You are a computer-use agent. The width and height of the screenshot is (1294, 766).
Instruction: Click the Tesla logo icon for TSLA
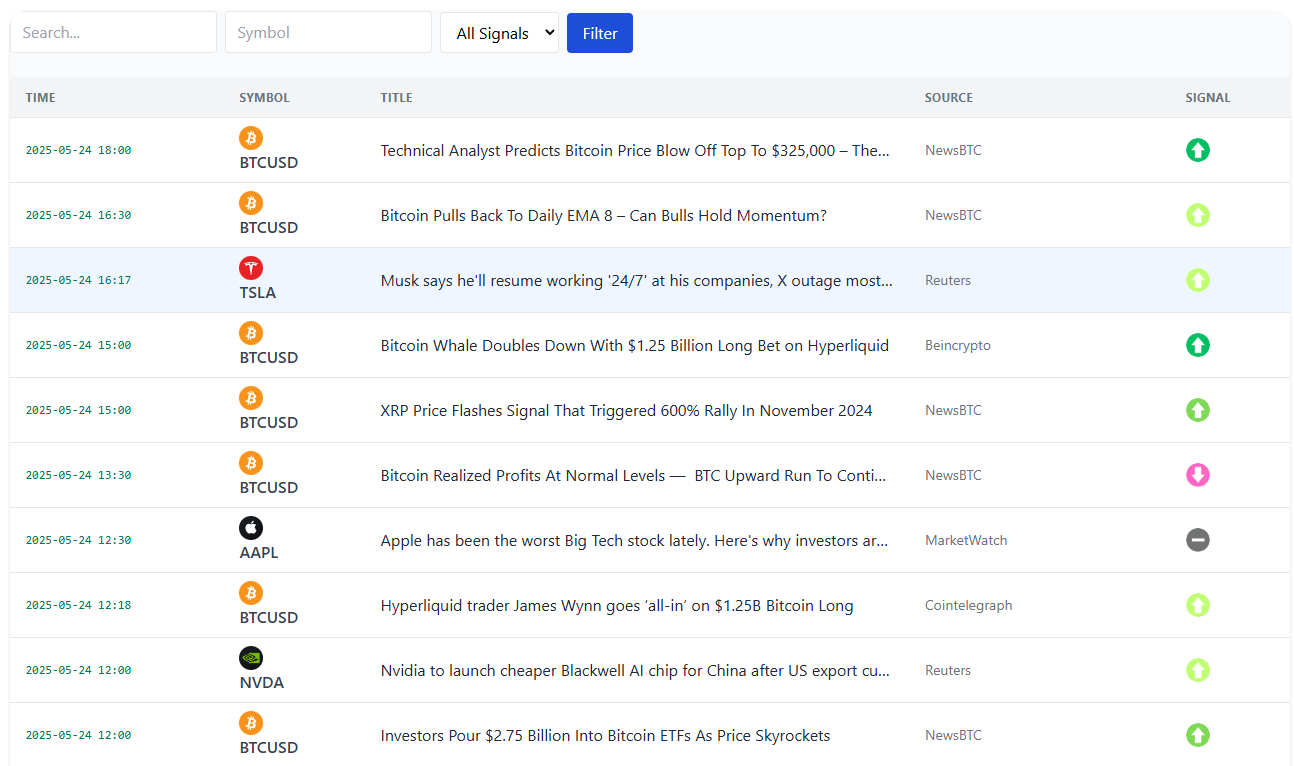(x=251, y=268)
